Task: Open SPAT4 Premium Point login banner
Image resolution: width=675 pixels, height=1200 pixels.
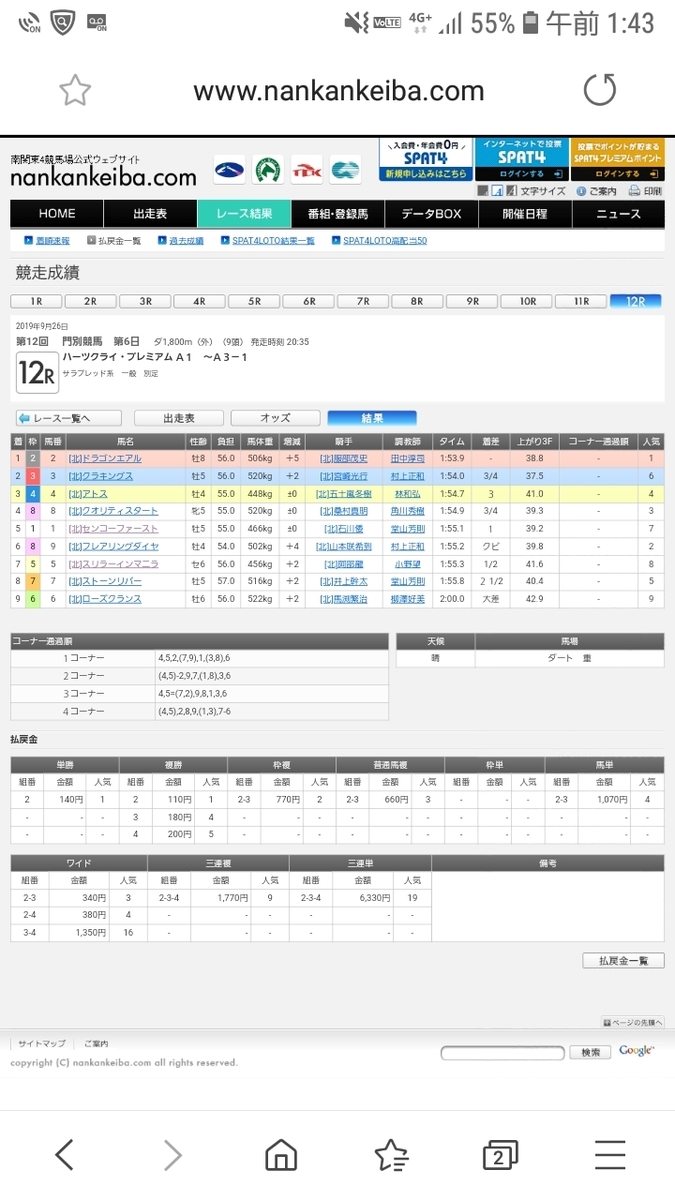Action: (617, 160)
